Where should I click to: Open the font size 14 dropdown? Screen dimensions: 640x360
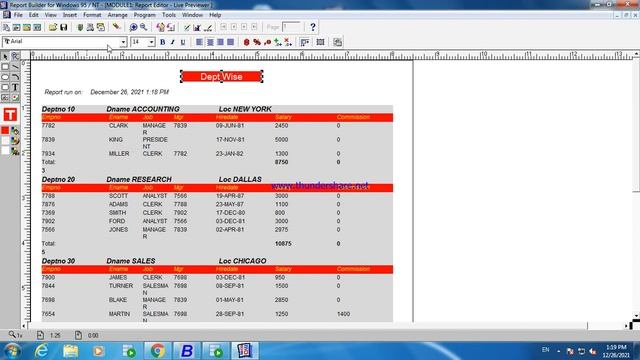[x=151, y=42]
